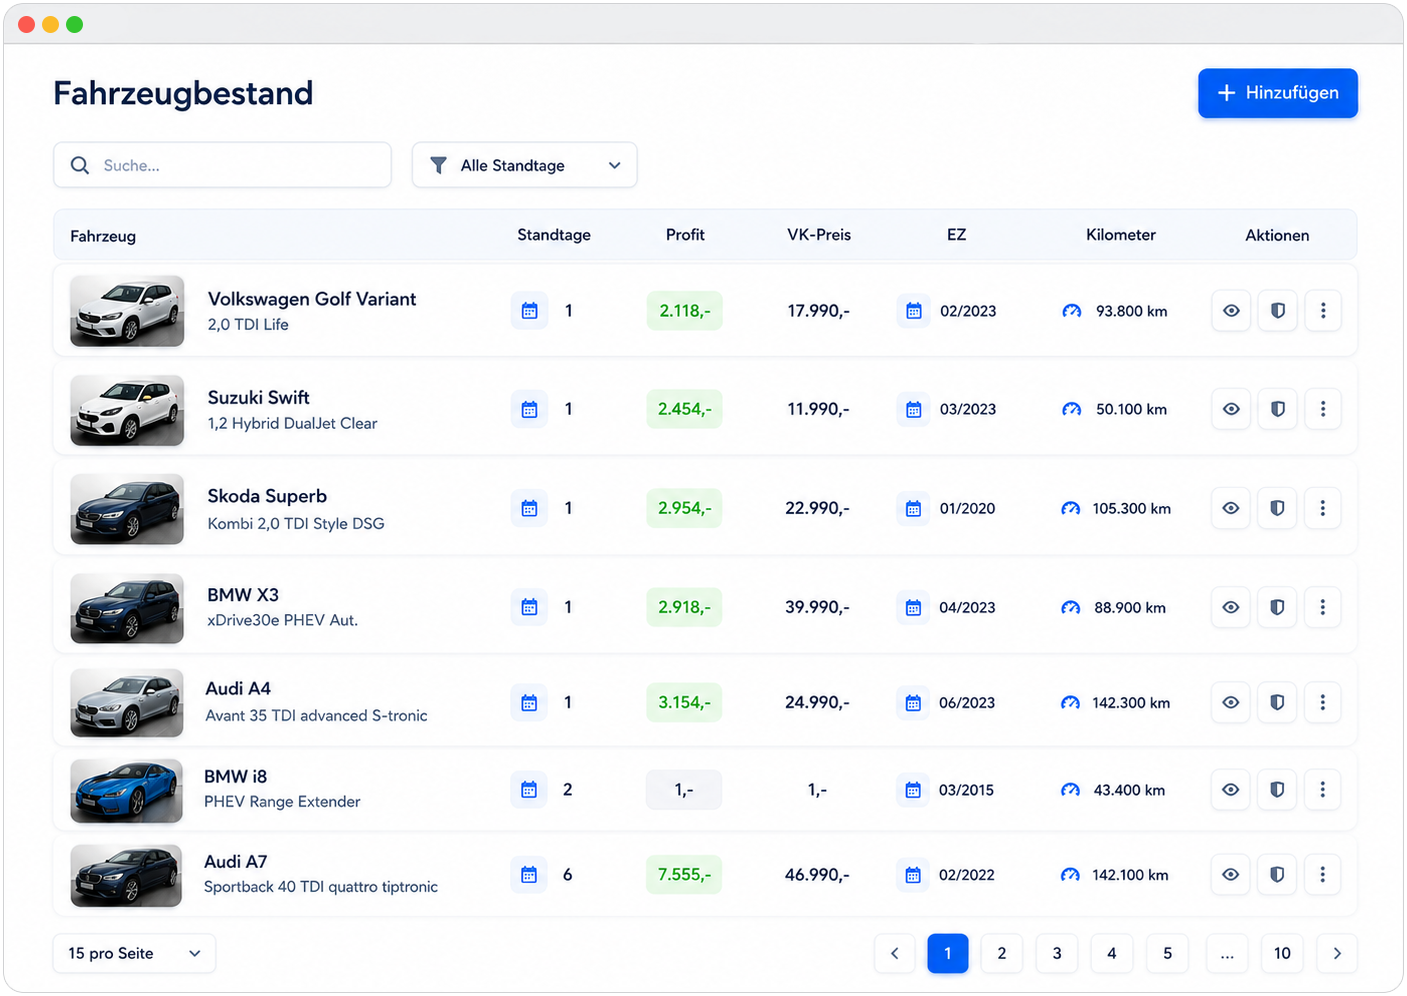
Task: Open more actions for Audi A4
Action: pos(1323,702)
